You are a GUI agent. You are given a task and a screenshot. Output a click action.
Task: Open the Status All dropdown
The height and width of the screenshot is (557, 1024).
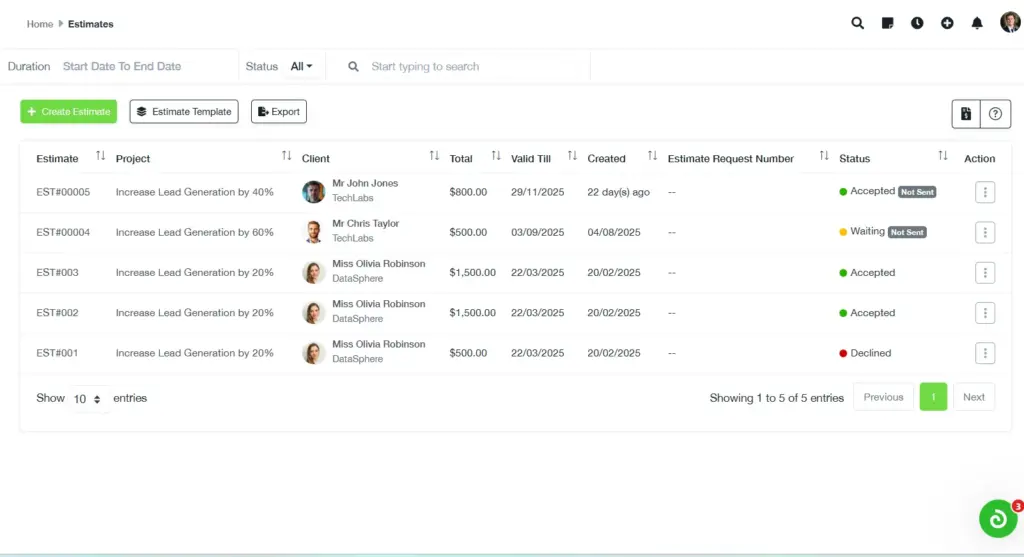click(x=301, y=67)
